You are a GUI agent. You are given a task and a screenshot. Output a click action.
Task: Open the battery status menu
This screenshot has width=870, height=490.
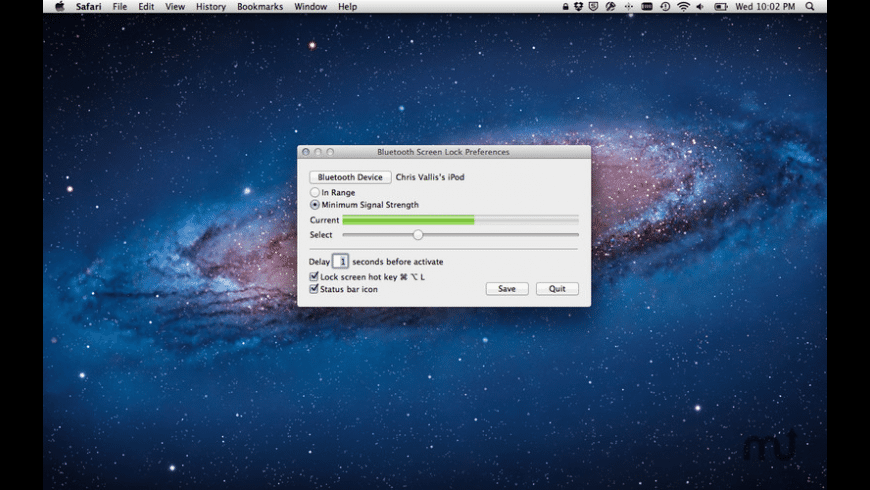coord(721,7)
